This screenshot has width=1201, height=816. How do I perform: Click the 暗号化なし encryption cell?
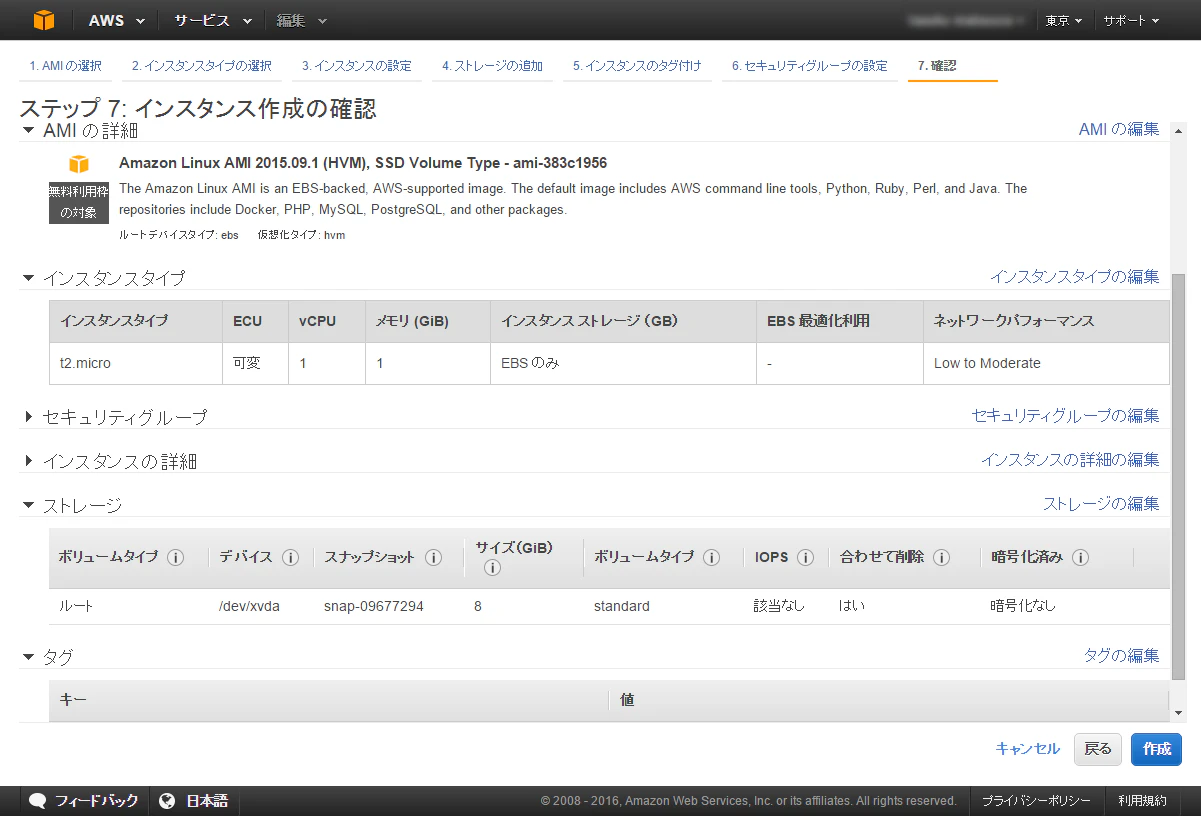(1023, 607)
